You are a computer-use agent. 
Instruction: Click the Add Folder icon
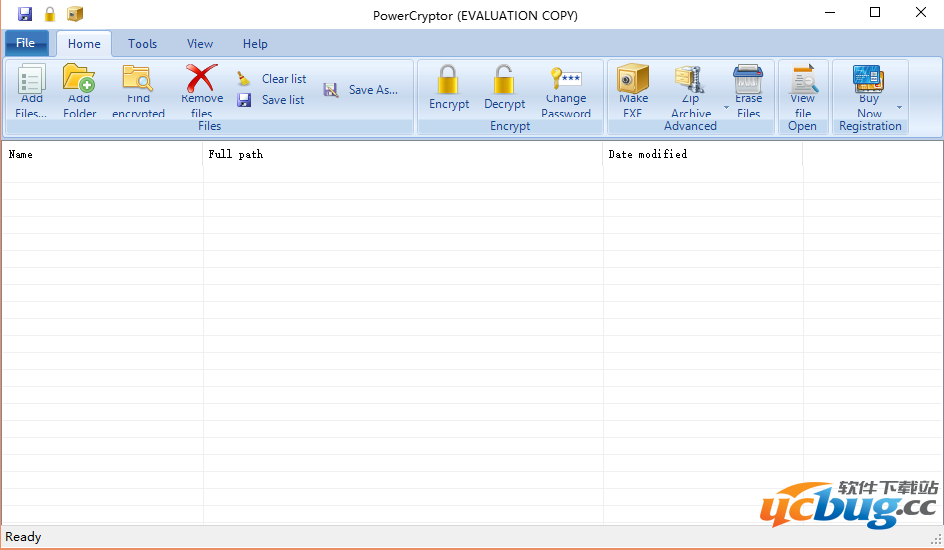[79, 78]
